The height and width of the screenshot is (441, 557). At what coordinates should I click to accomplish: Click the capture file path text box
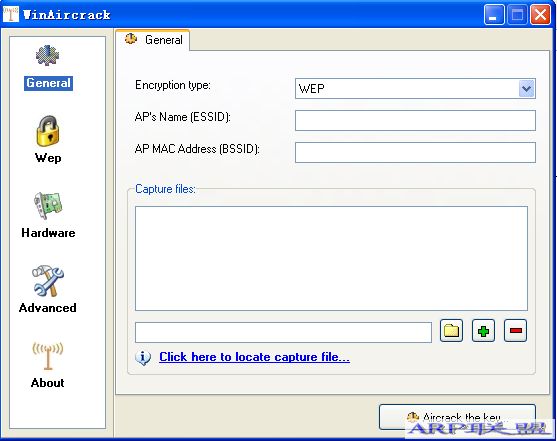pyautogui.click(x=283, y=332)
